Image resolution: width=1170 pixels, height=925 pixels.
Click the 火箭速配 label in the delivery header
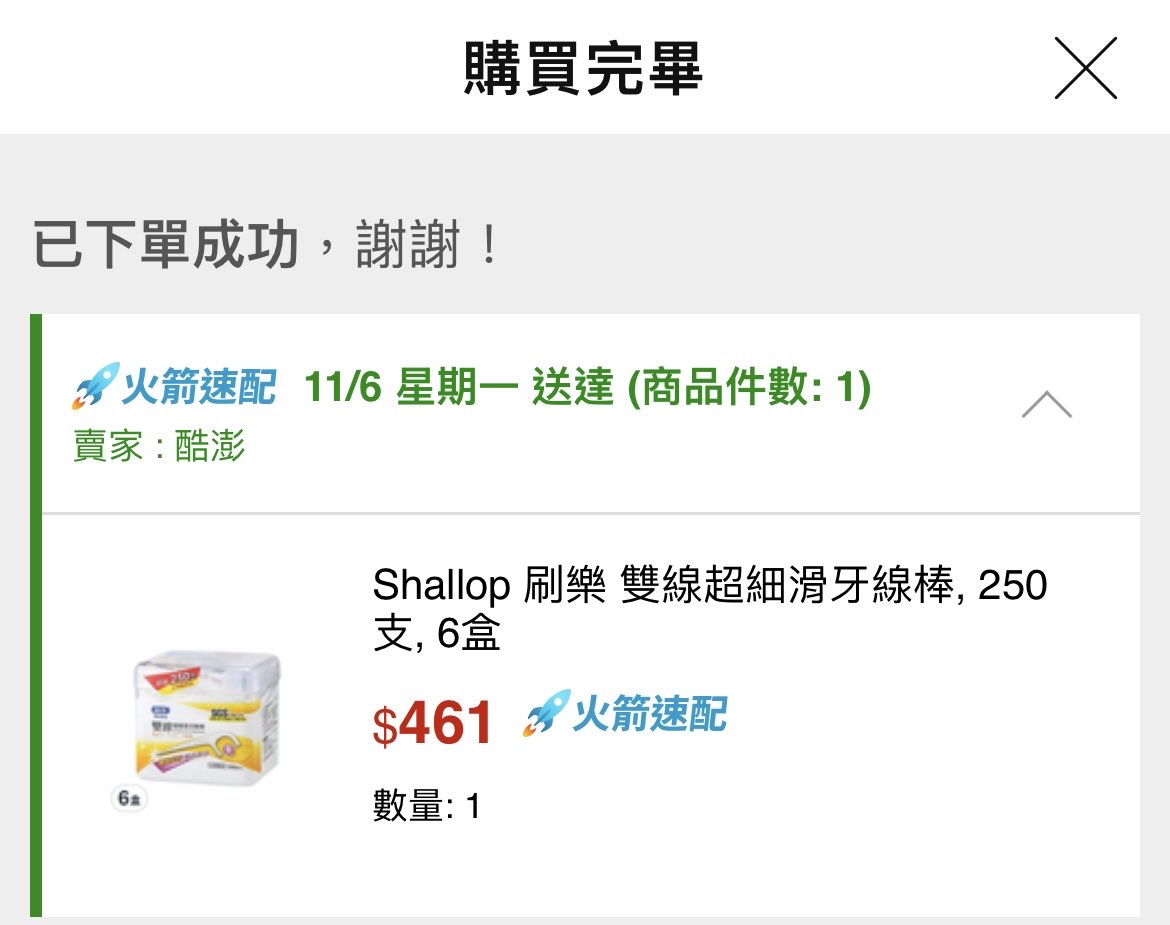point(198,388)
